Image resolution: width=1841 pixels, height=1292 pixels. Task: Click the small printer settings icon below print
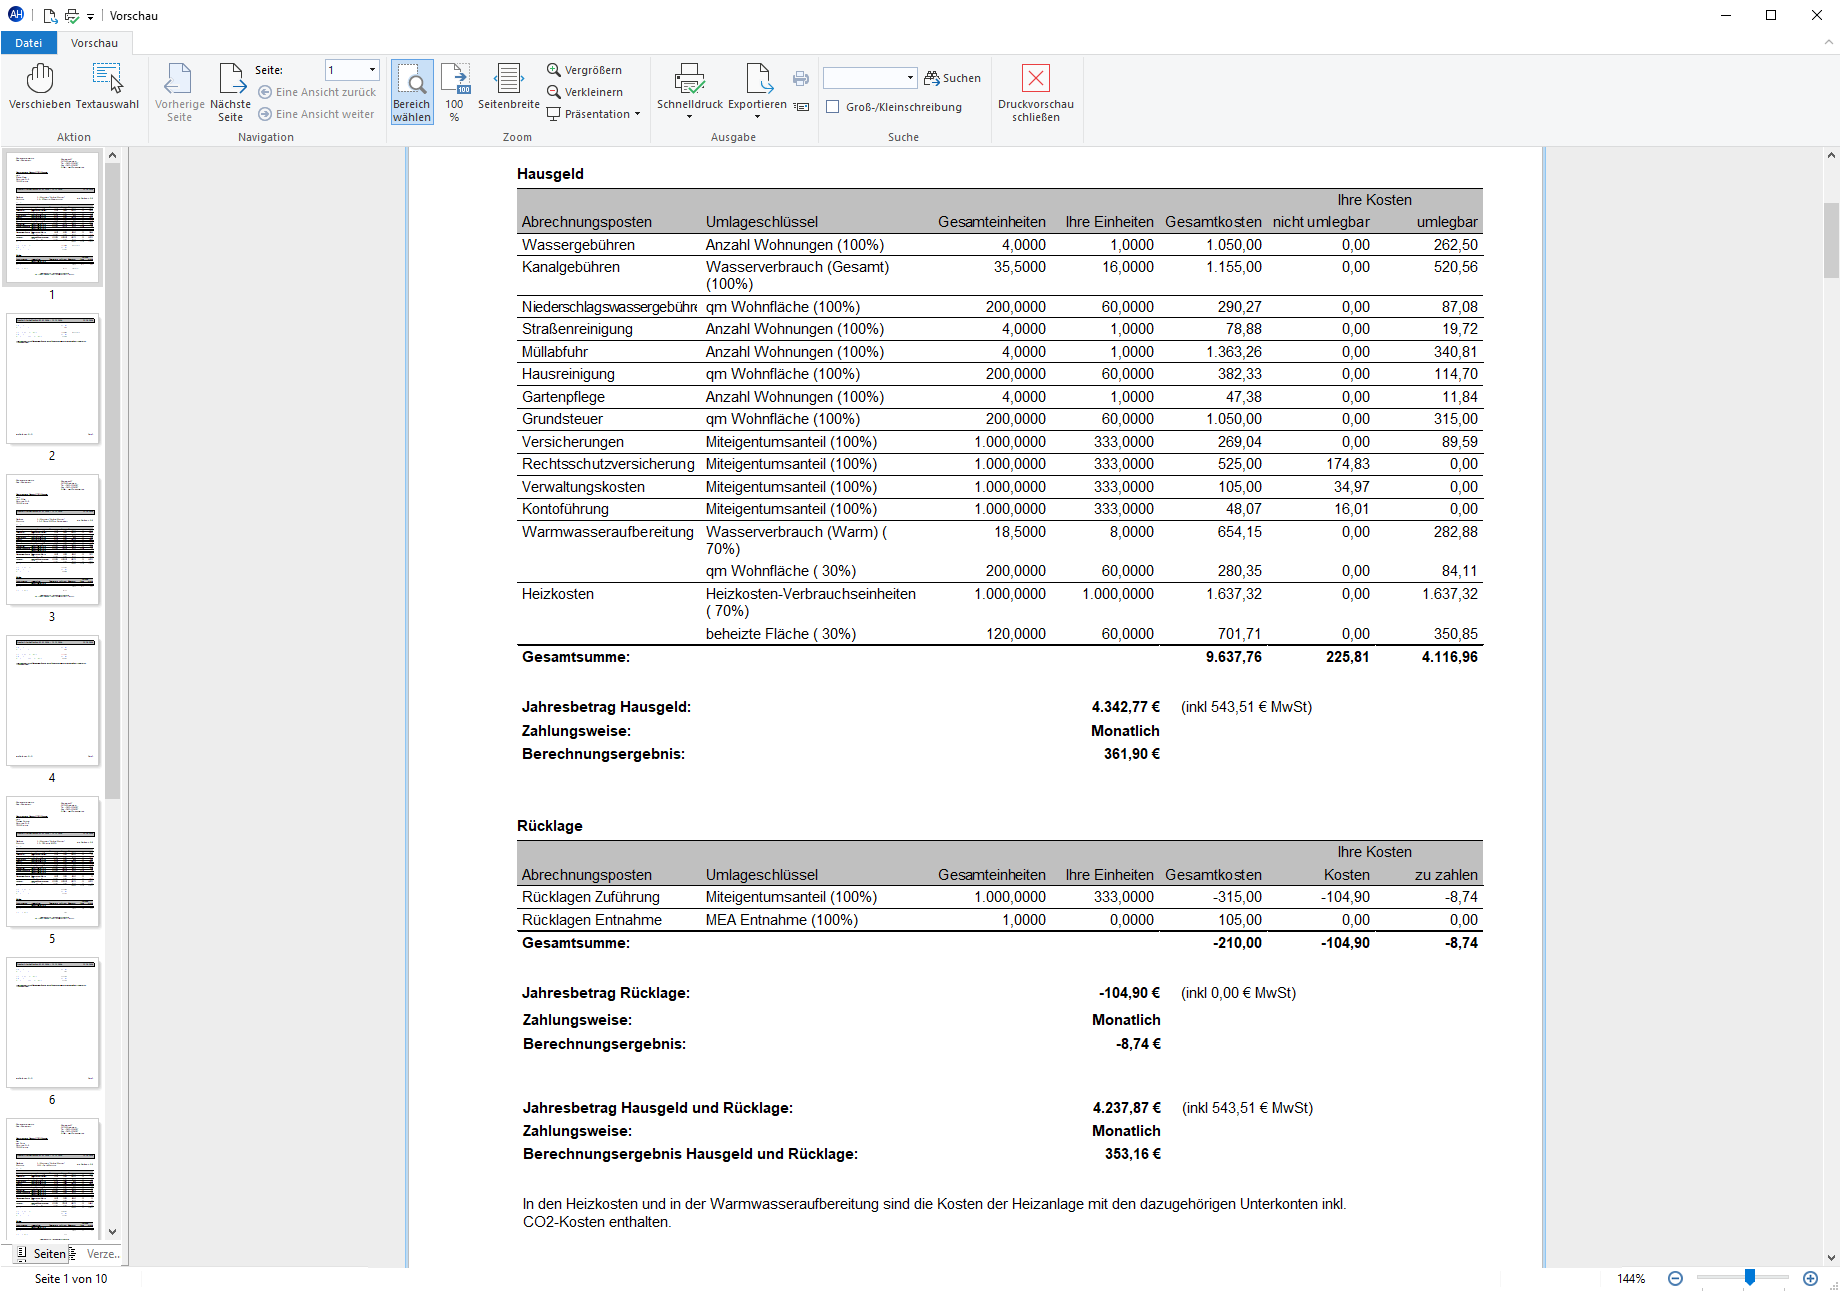(x=801, y=106)
